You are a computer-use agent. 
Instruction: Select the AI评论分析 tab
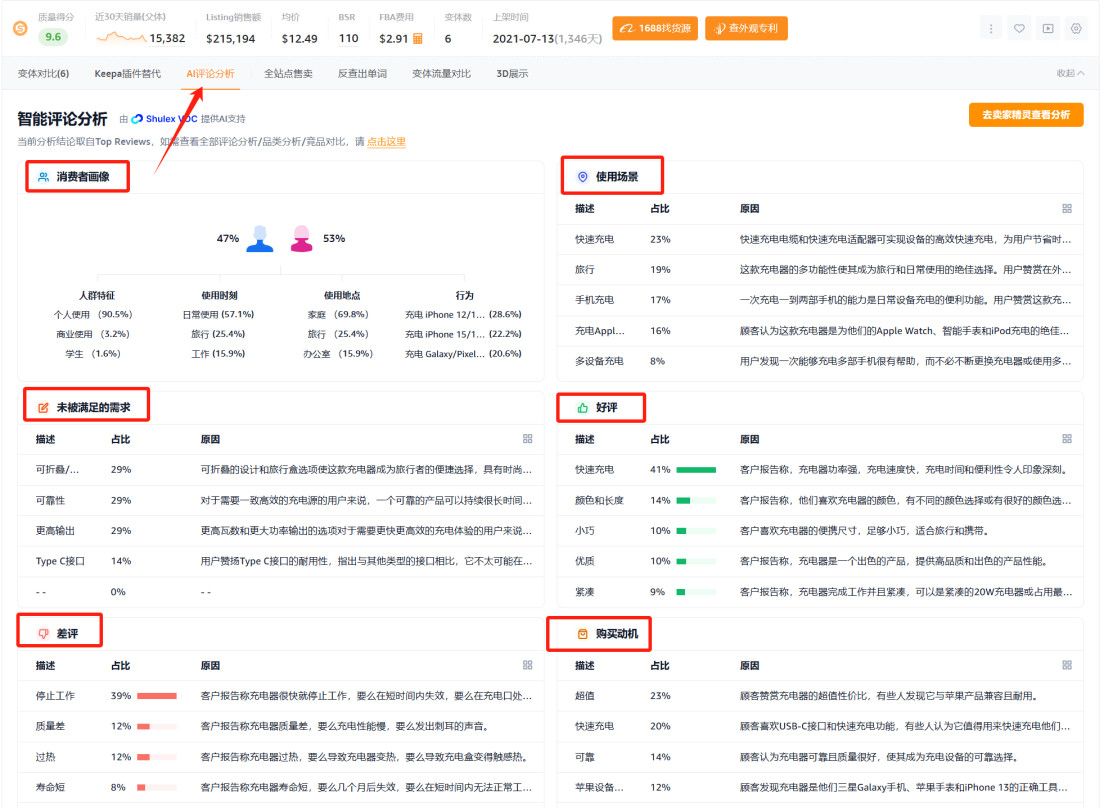210,73
